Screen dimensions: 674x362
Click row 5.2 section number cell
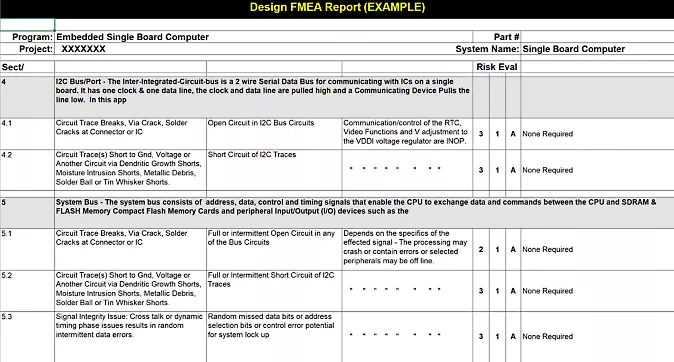click(27, 291)
